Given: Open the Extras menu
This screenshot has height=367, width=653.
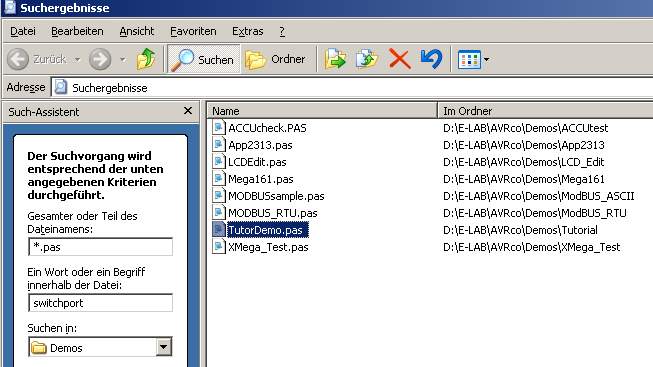Looking at the screenshot, I should [247, 31].
